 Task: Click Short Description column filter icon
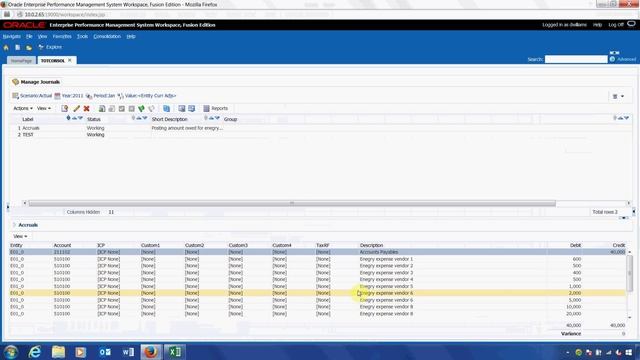(206, 118)
